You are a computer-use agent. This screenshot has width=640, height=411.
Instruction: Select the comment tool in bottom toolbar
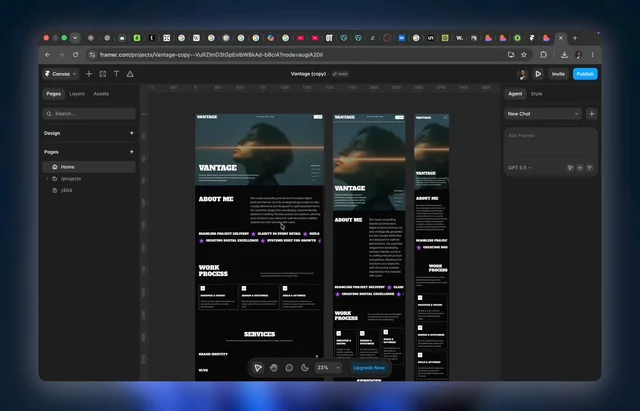click(x=289, y=368)
